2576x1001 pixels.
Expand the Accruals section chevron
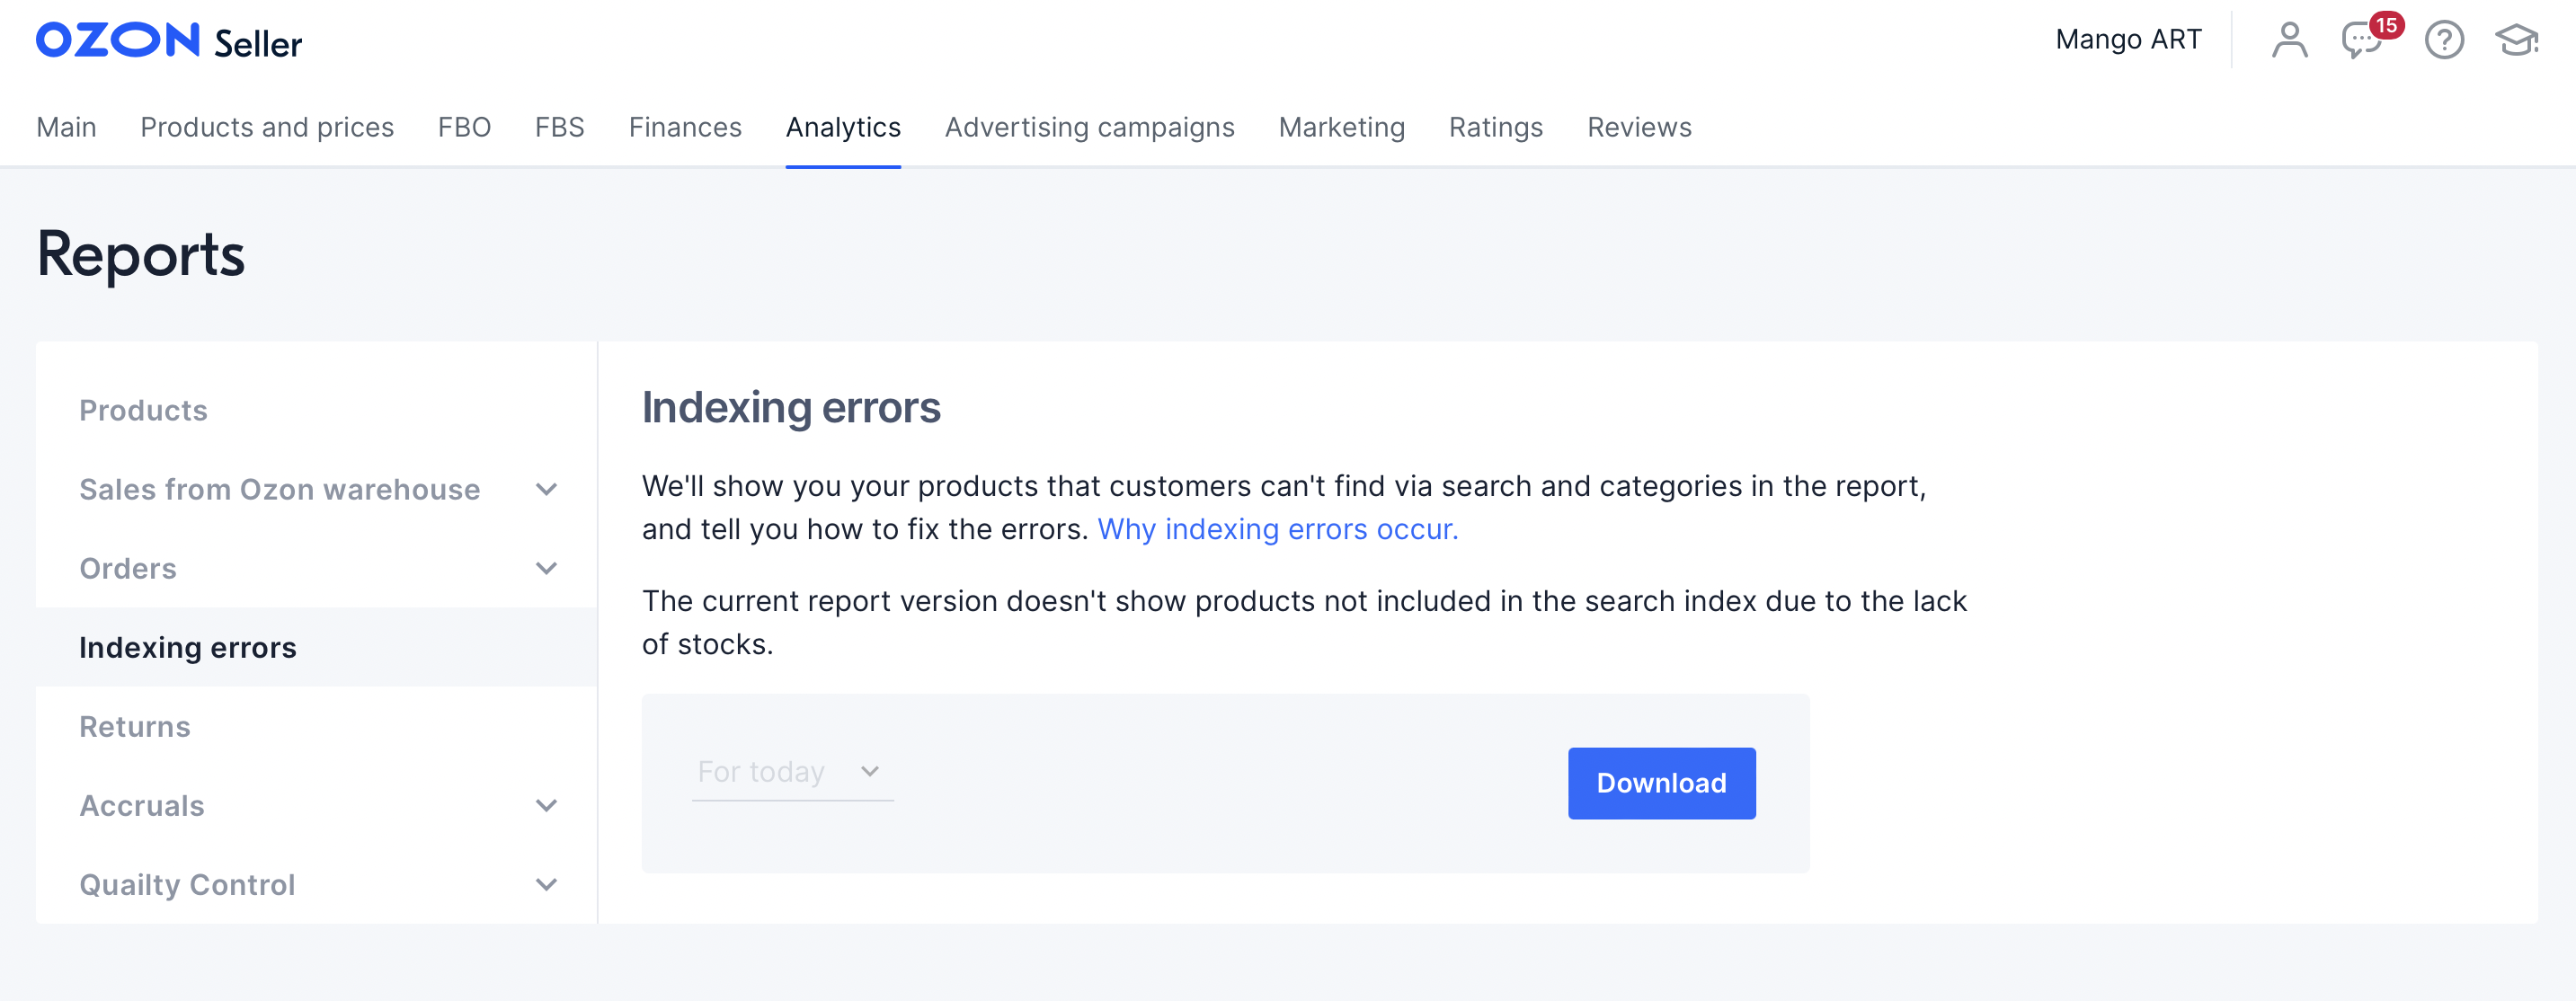[x=546, y=805]
